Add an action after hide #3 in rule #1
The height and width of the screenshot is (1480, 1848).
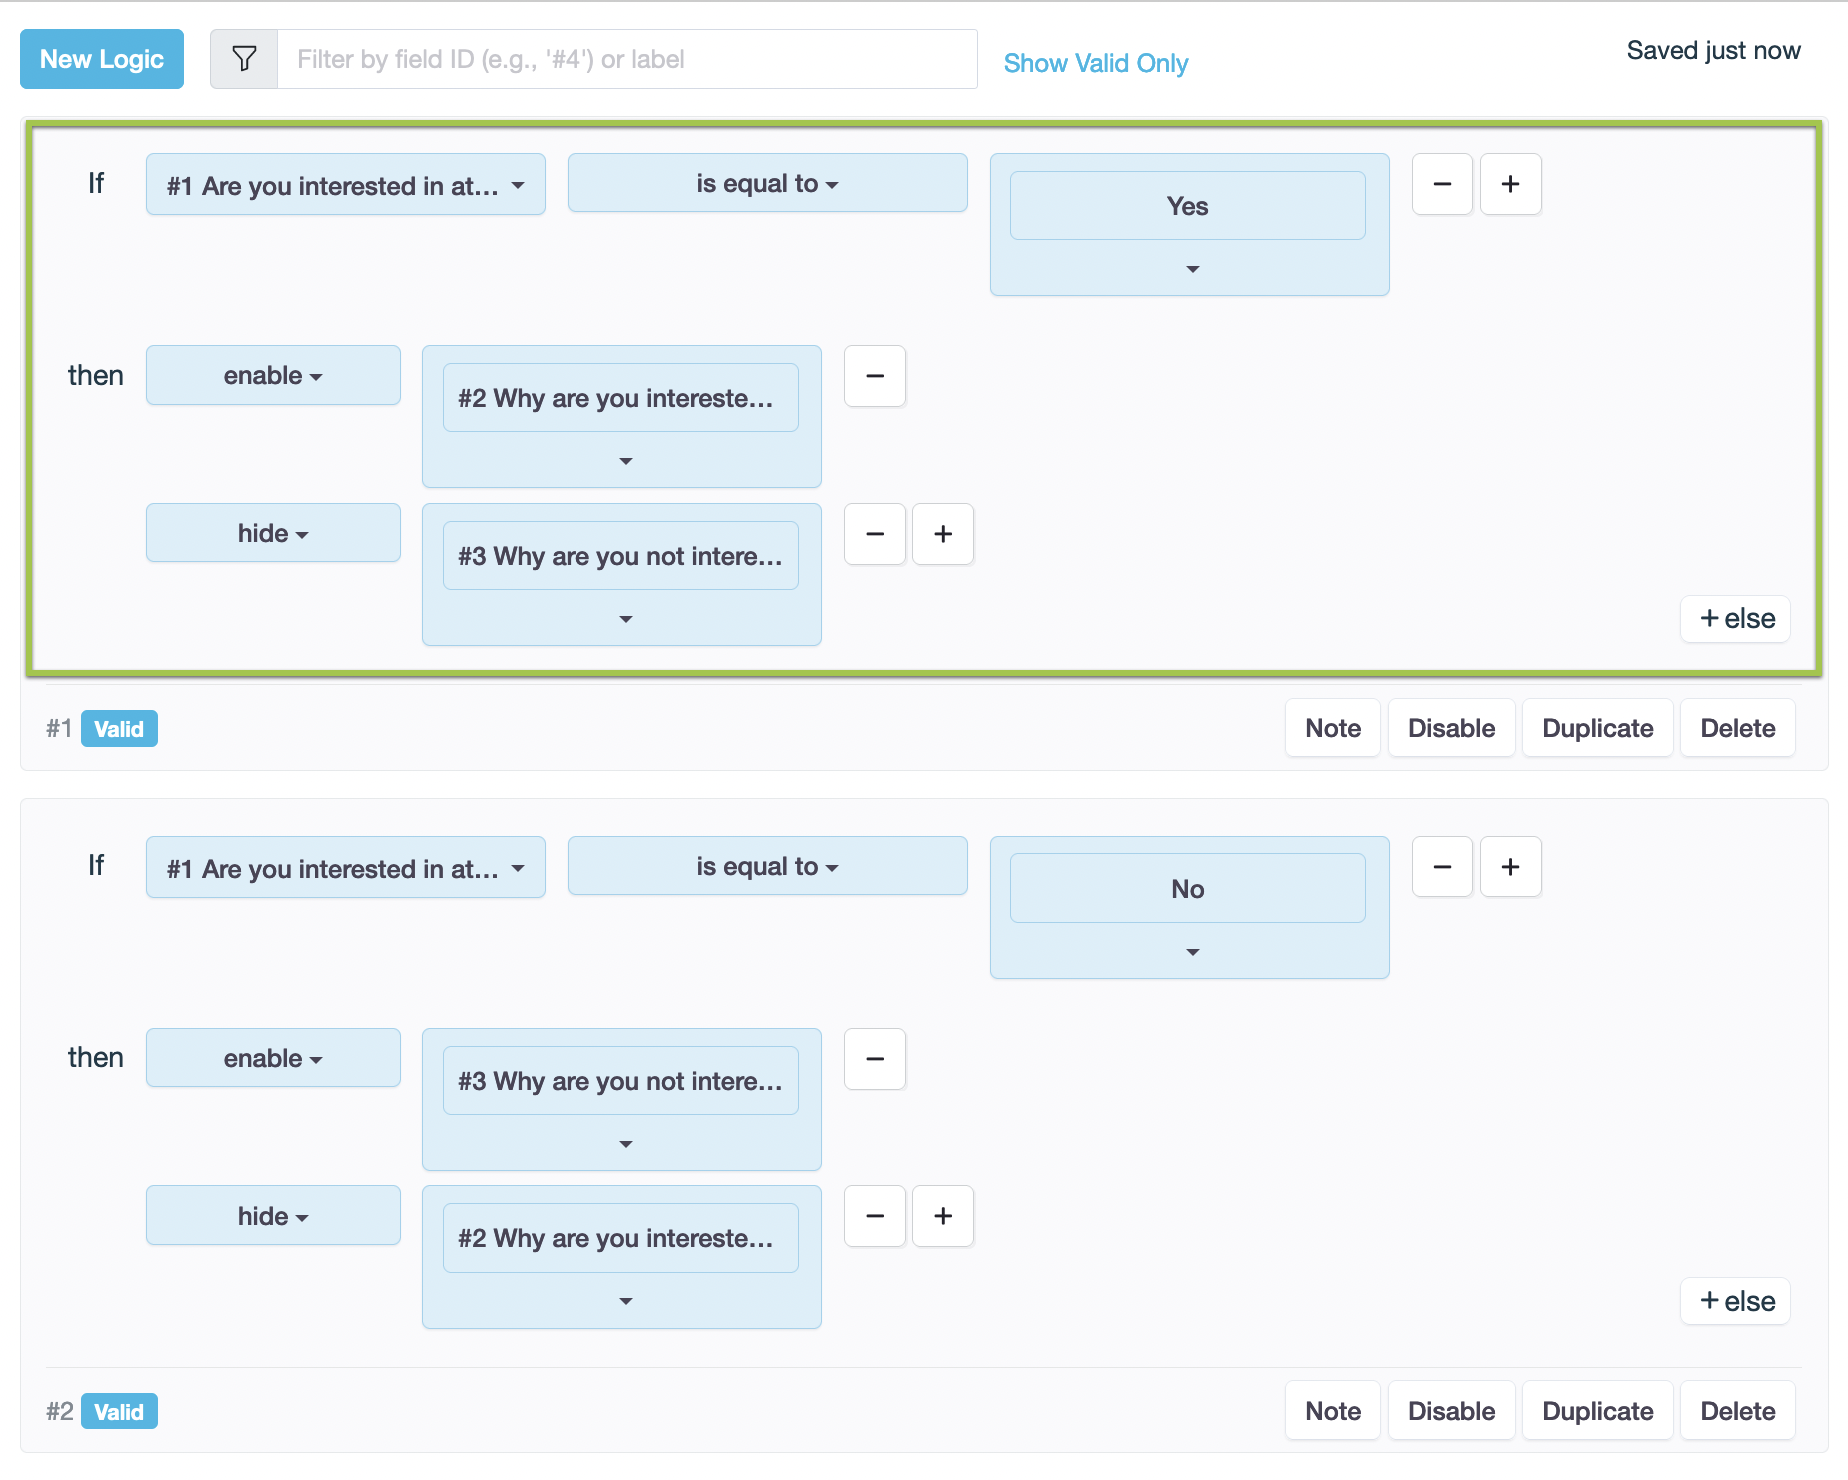tap(942, 534)
